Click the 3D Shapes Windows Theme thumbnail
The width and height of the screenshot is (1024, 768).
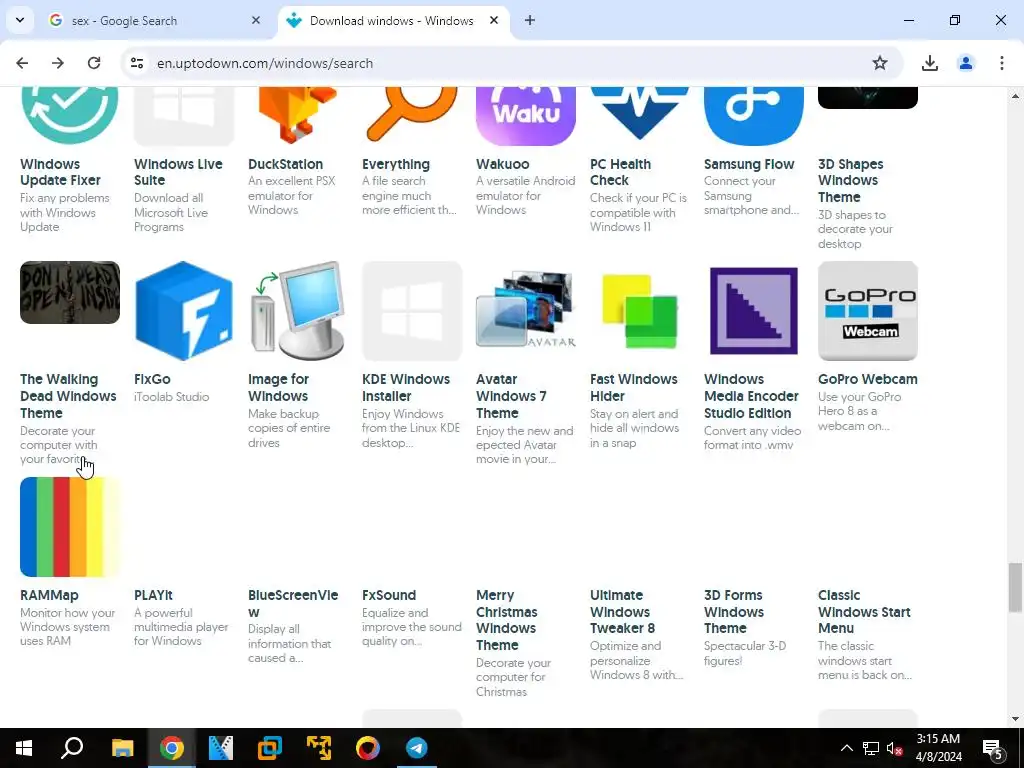click(867, 98)
